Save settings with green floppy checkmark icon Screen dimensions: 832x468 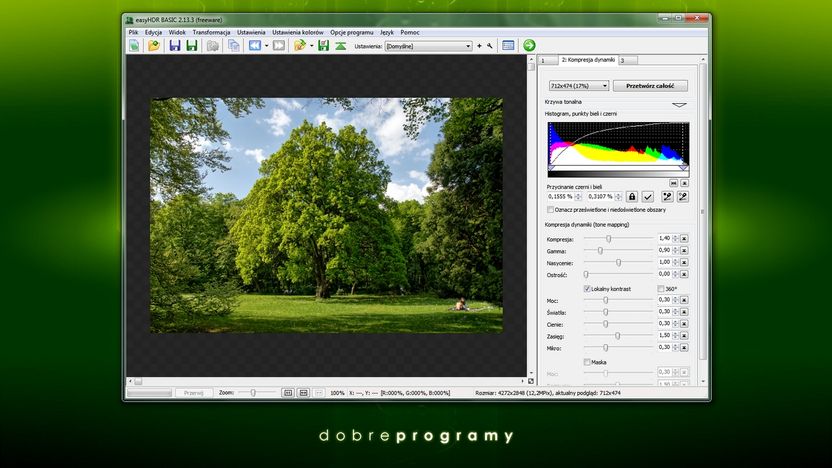(323, 46)
